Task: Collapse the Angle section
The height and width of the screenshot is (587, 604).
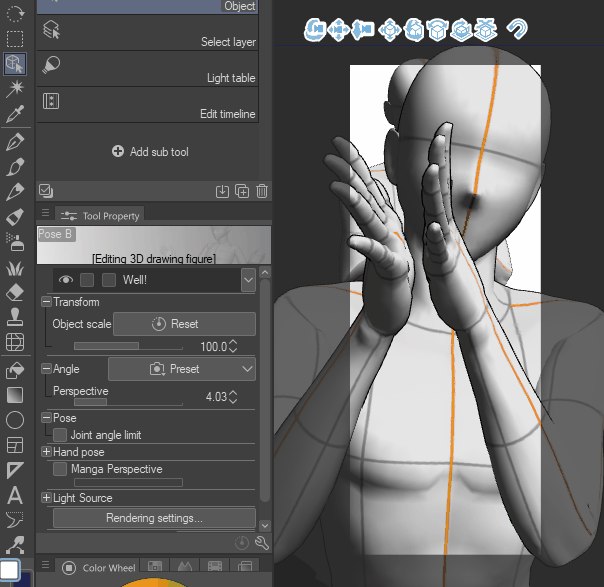Action: click(x=46, y=369)
